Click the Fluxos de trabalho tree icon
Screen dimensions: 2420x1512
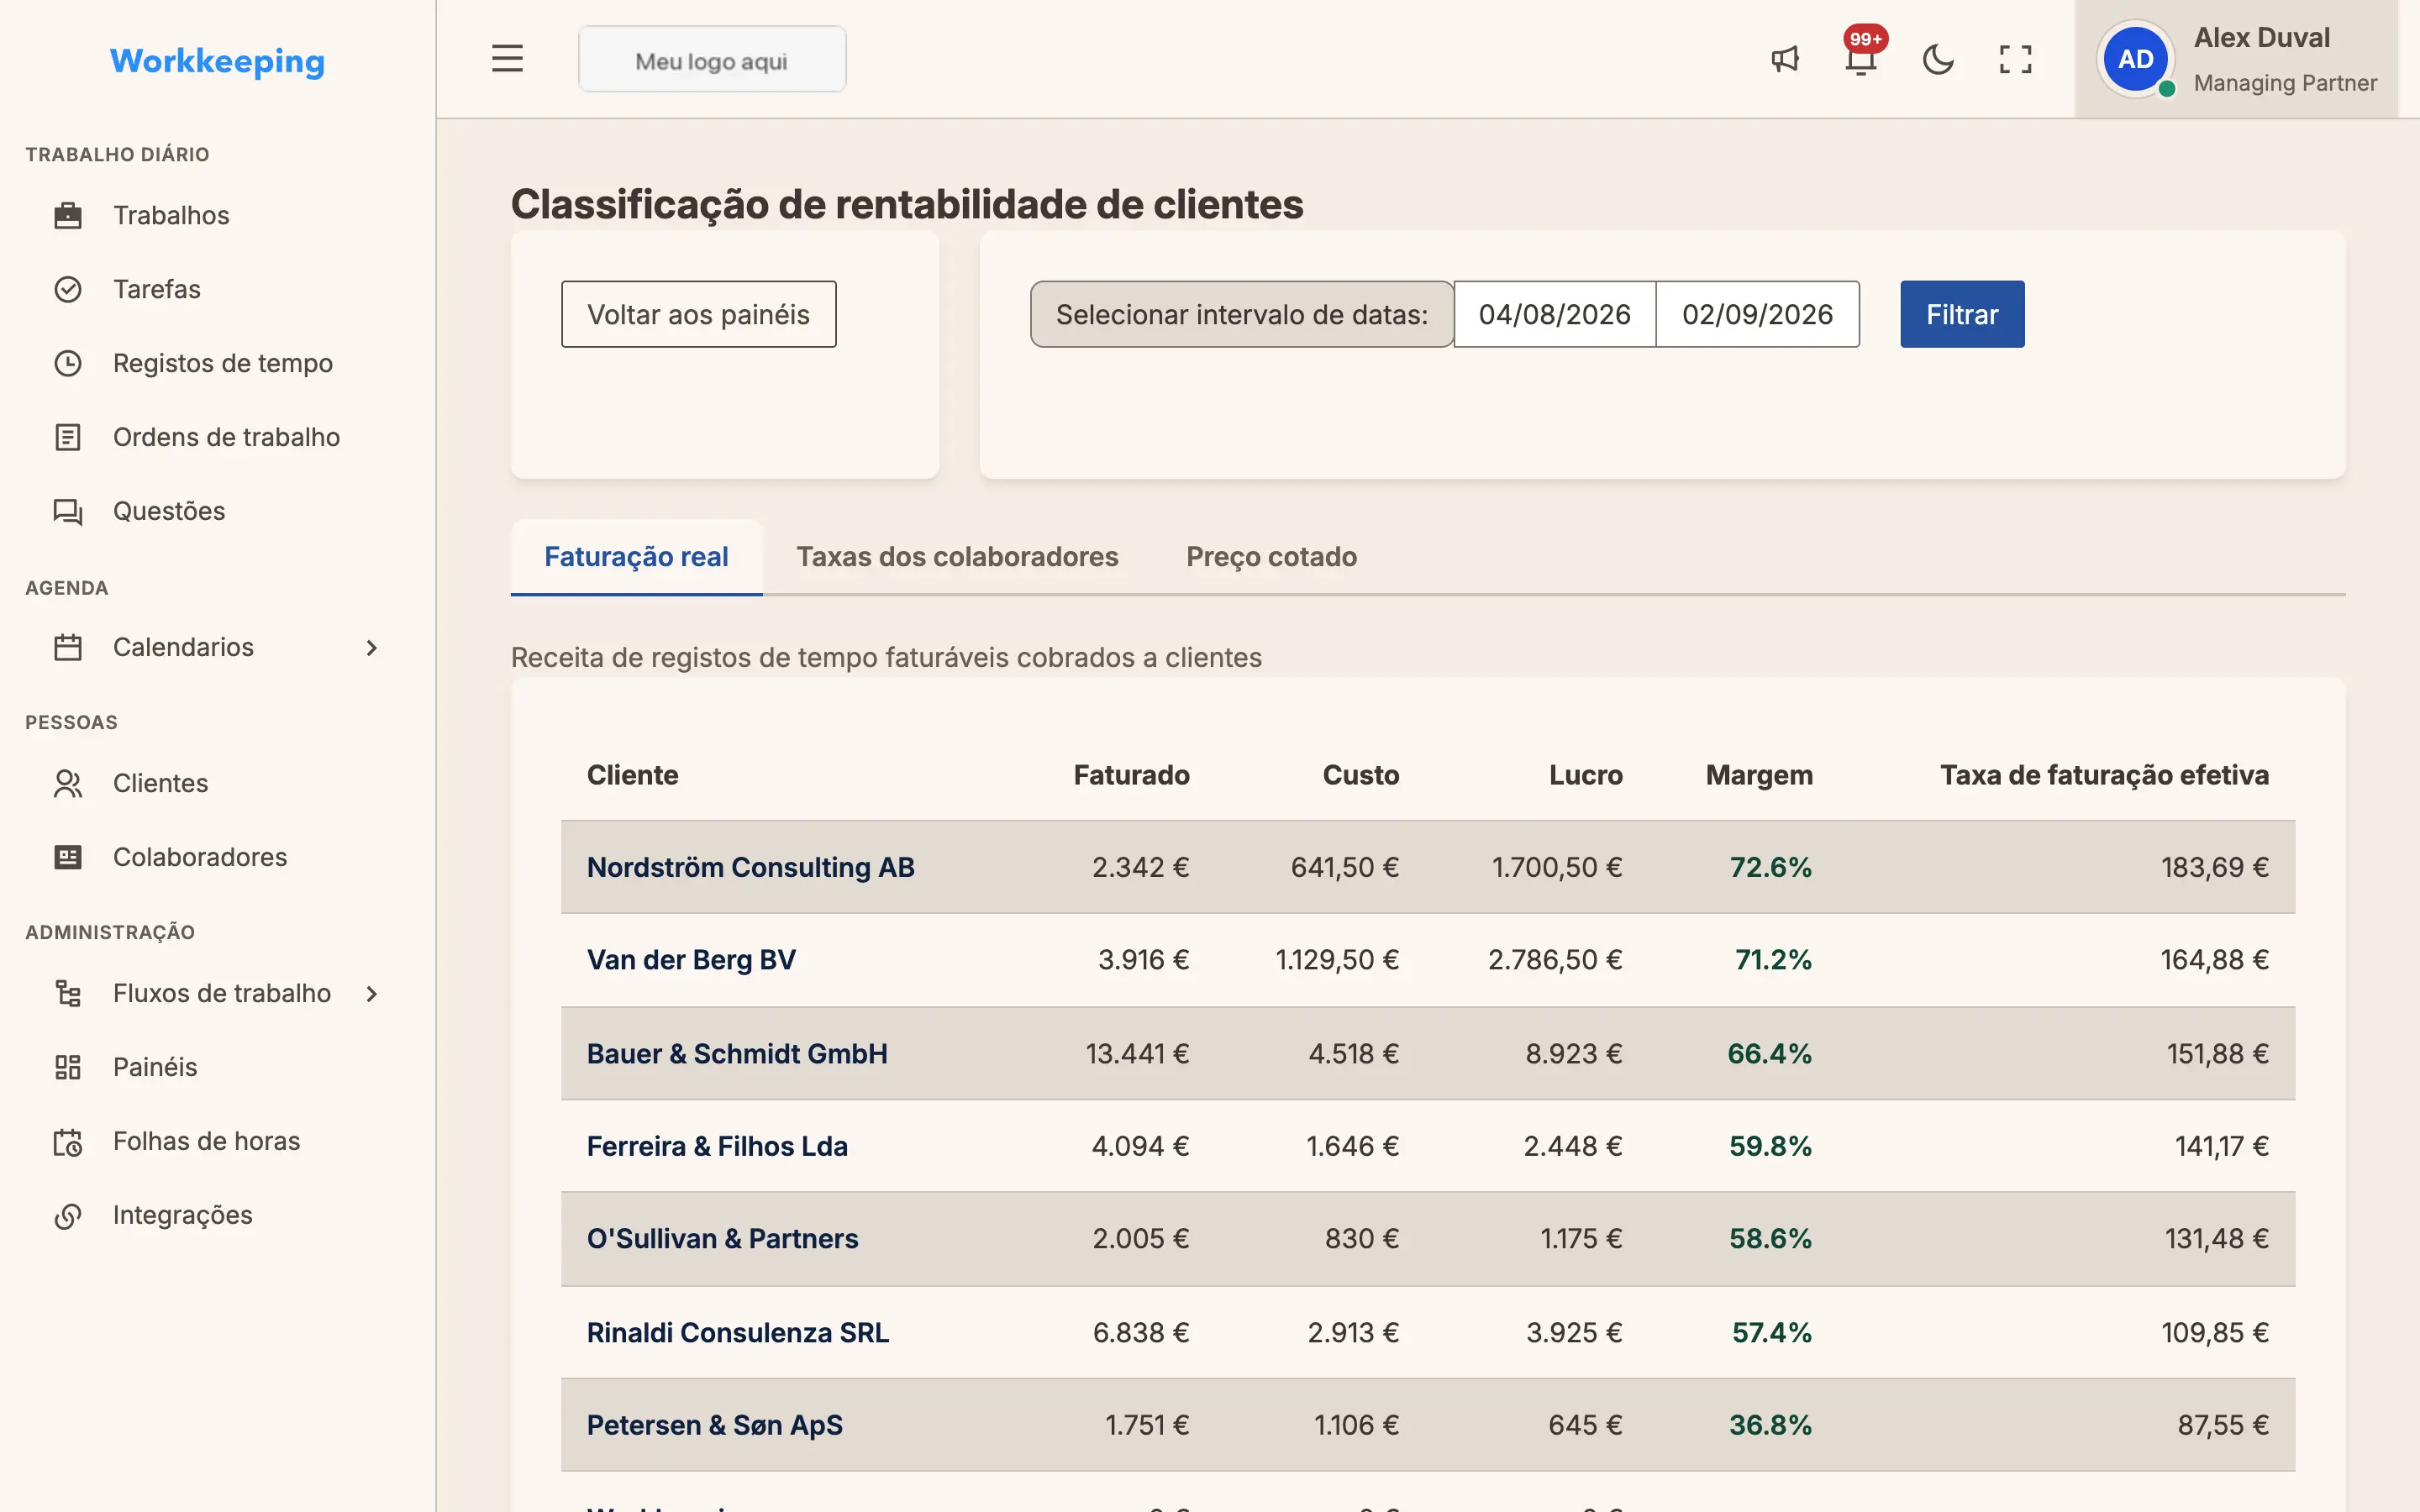click(68, 993)
